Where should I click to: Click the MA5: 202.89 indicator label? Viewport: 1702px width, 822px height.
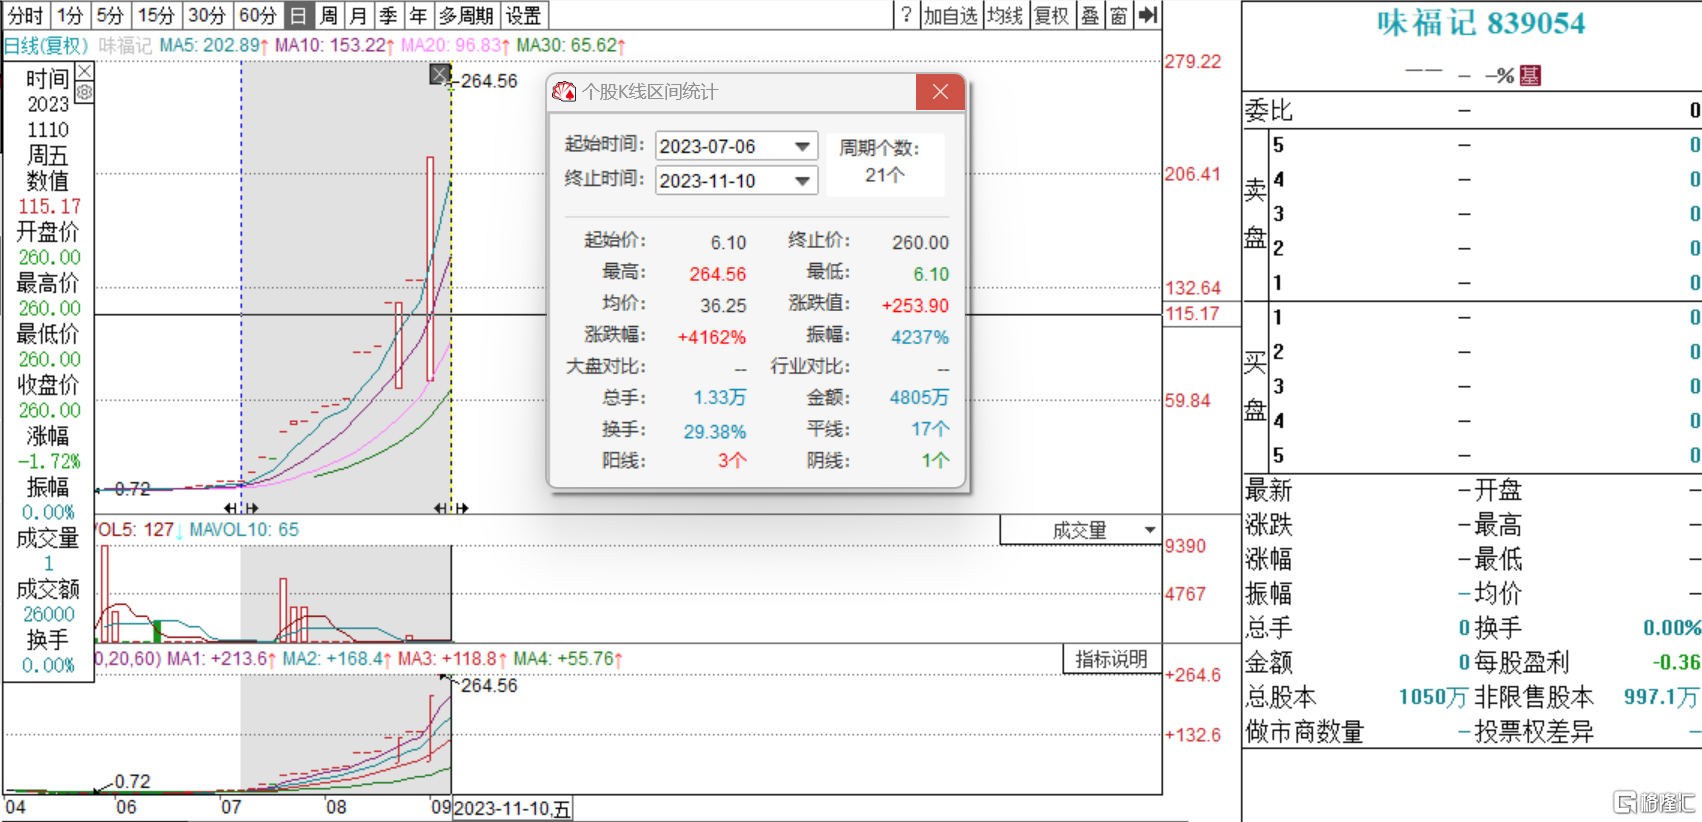(x=214, y=46)
